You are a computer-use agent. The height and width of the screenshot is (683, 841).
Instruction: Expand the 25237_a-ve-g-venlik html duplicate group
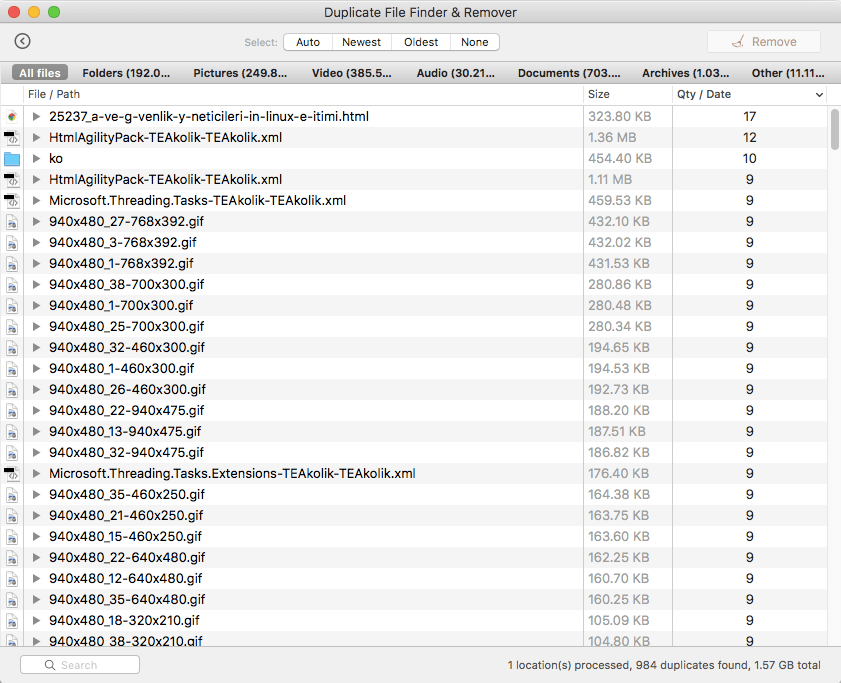pyautogui.click(x=36, y=116)
